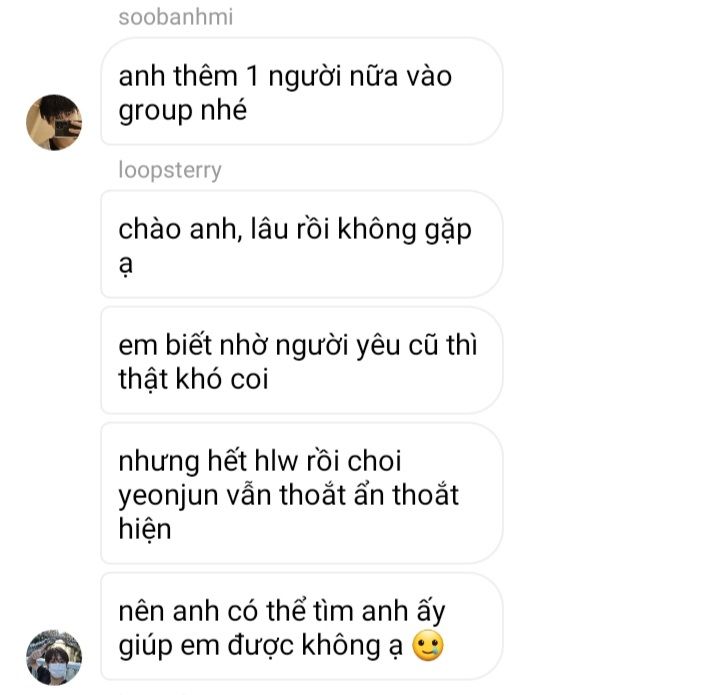Tap the smiling tear emoji in last message

tap(428, 646)
